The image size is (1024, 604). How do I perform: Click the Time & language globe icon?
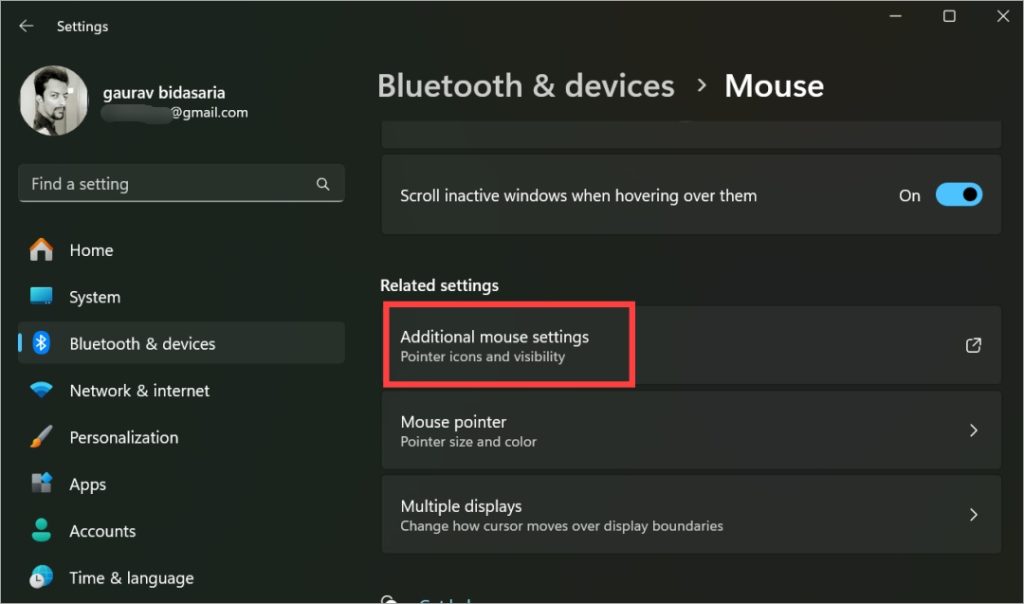click(x=41, y=577)
